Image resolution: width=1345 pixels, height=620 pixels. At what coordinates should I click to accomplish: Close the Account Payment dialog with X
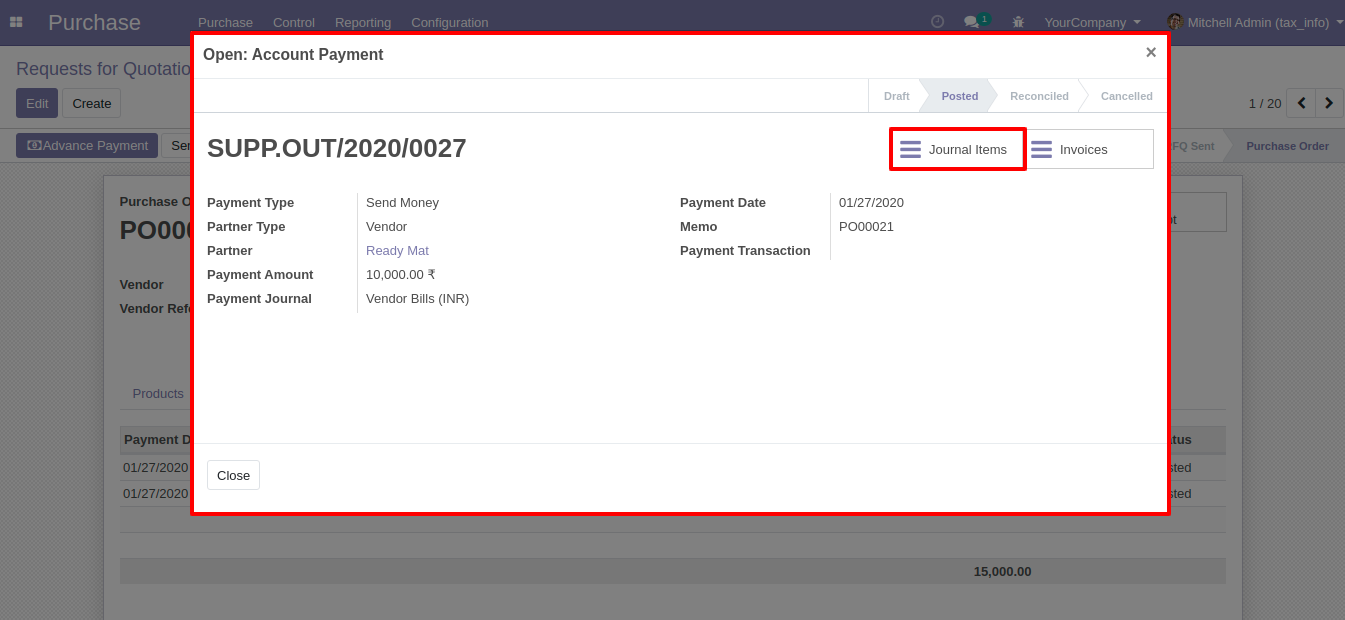(1151, 53)
